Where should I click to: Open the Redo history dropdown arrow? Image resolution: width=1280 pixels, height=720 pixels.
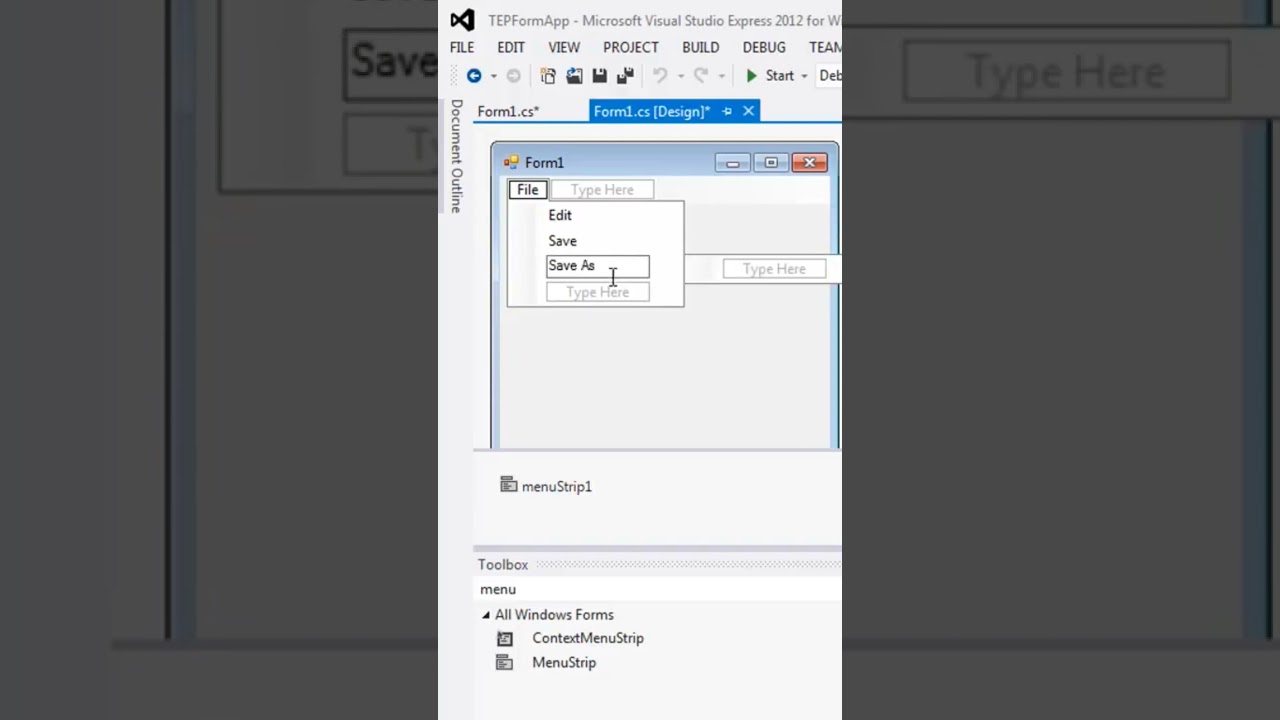pyautogui.click(x=721, y=76)
